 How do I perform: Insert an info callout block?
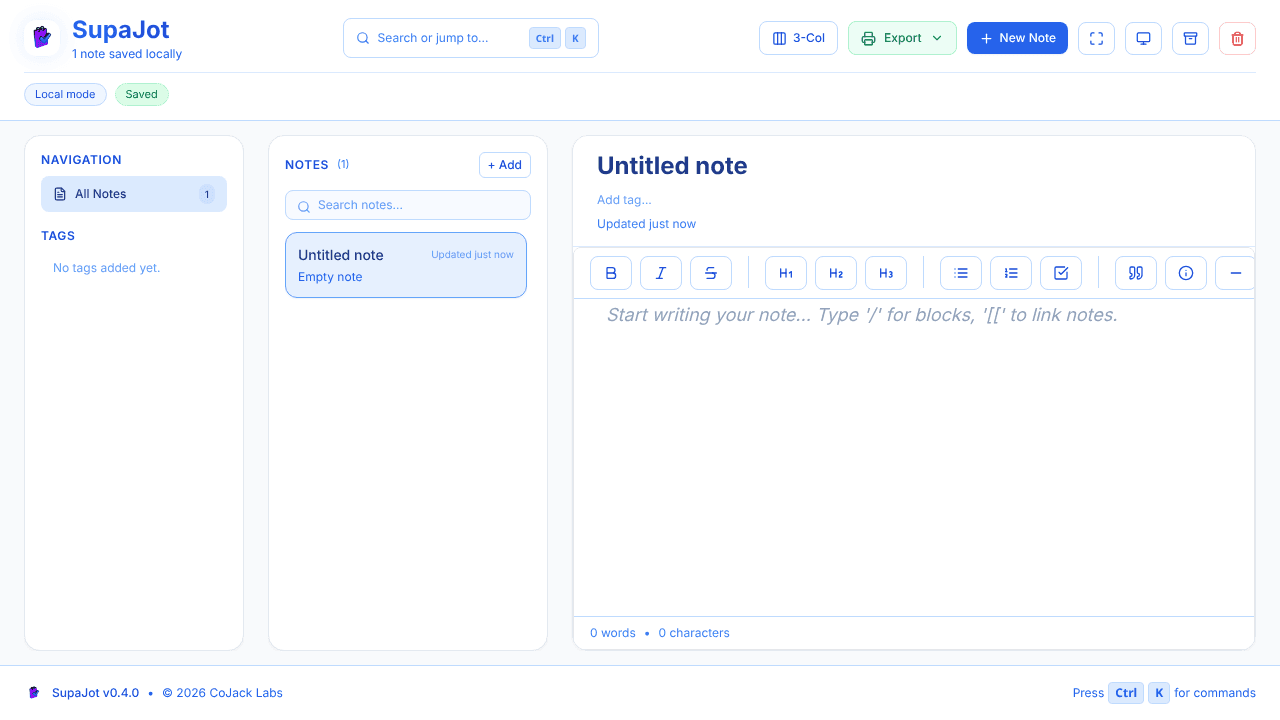(x=1186, y=273)
